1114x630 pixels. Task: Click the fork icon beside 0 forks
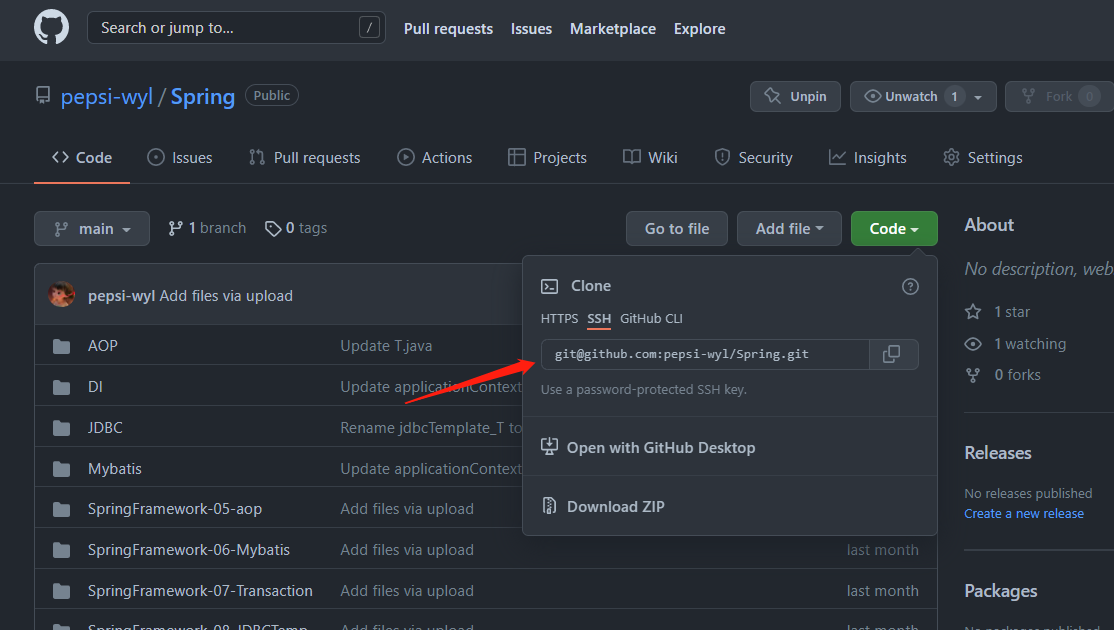tap(973, 375)
